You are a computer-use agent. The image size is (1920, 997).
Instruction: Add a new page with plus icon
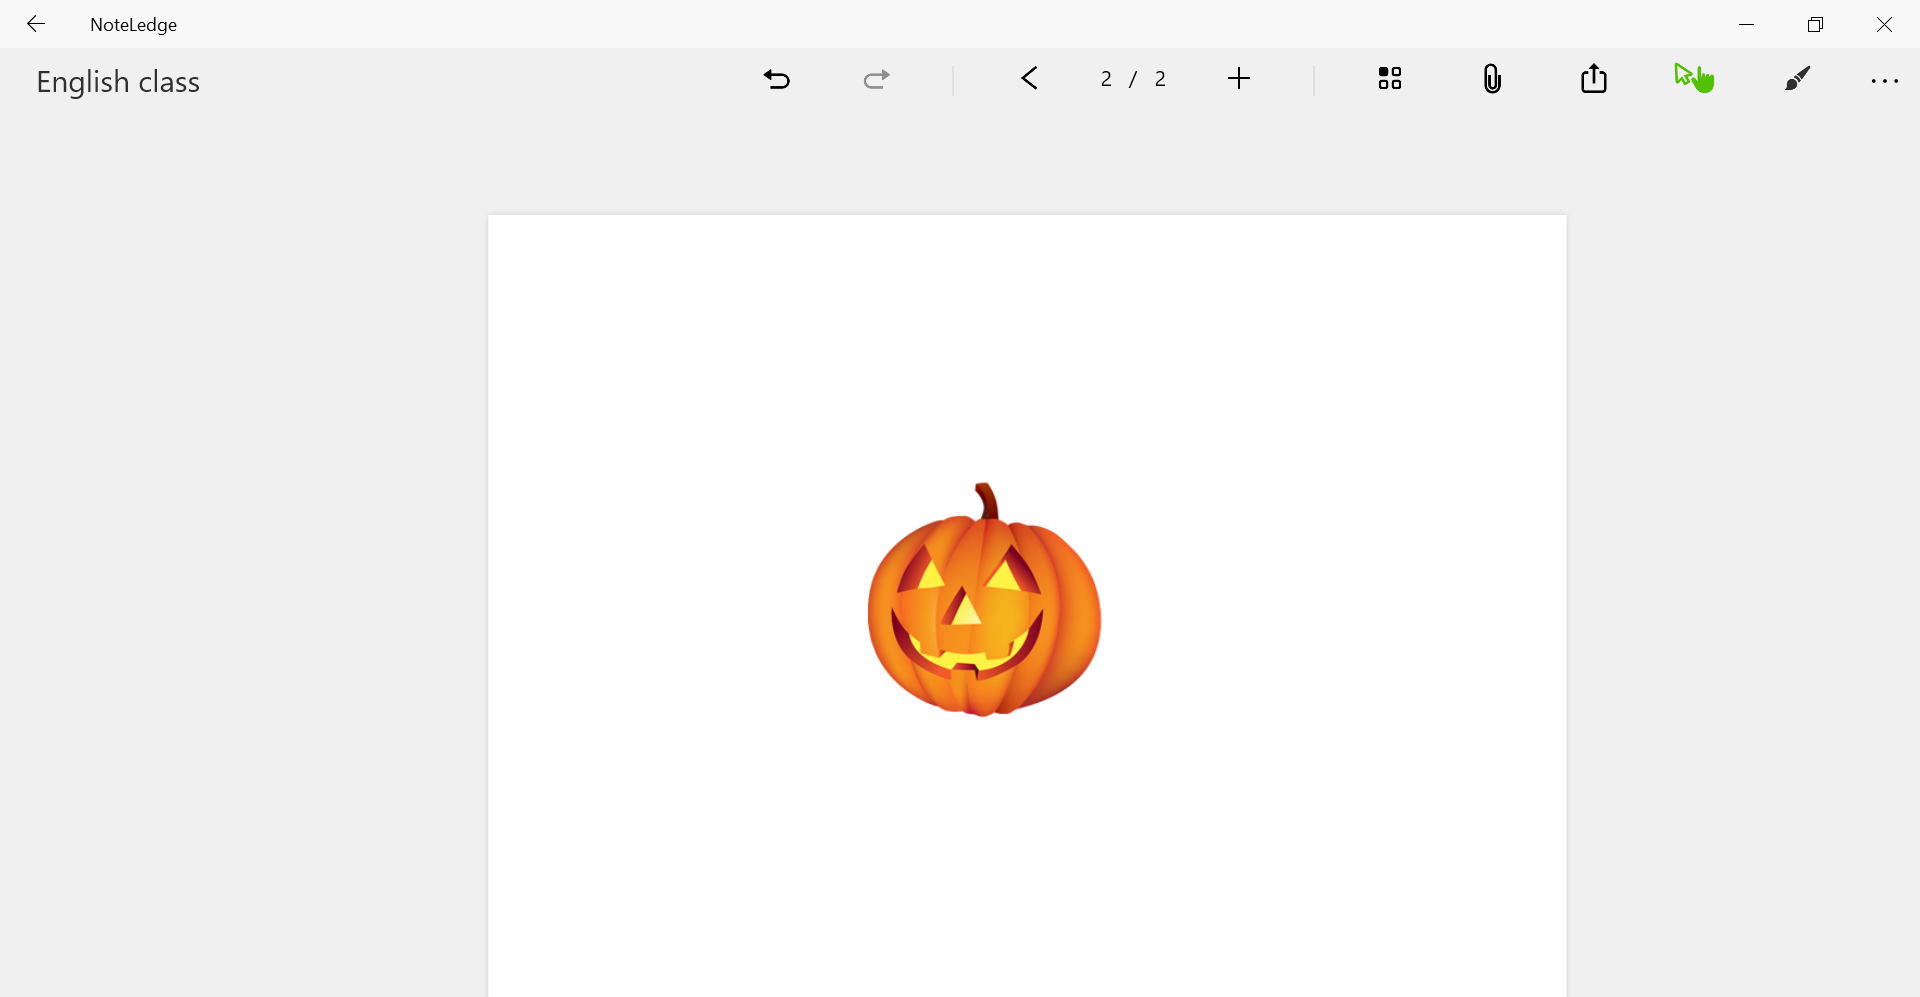[1239, 78]
